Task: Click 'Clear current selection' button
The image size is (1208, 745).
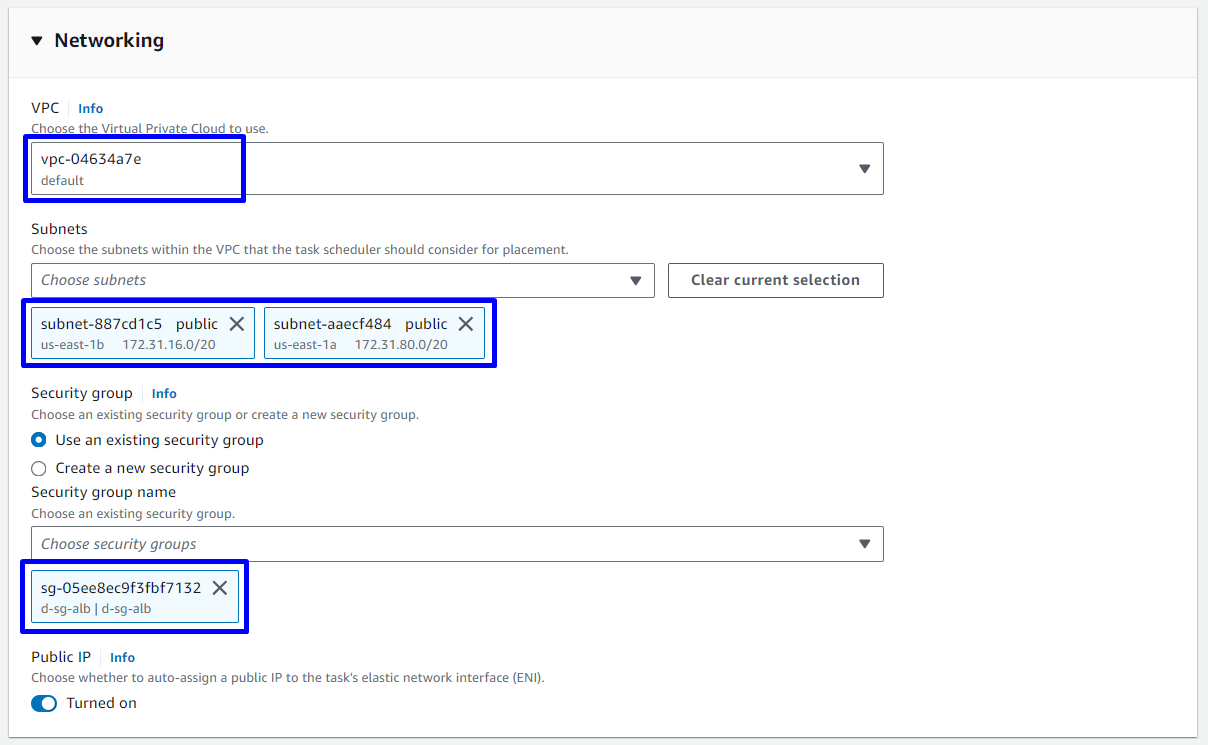Action: pos(775,281)
